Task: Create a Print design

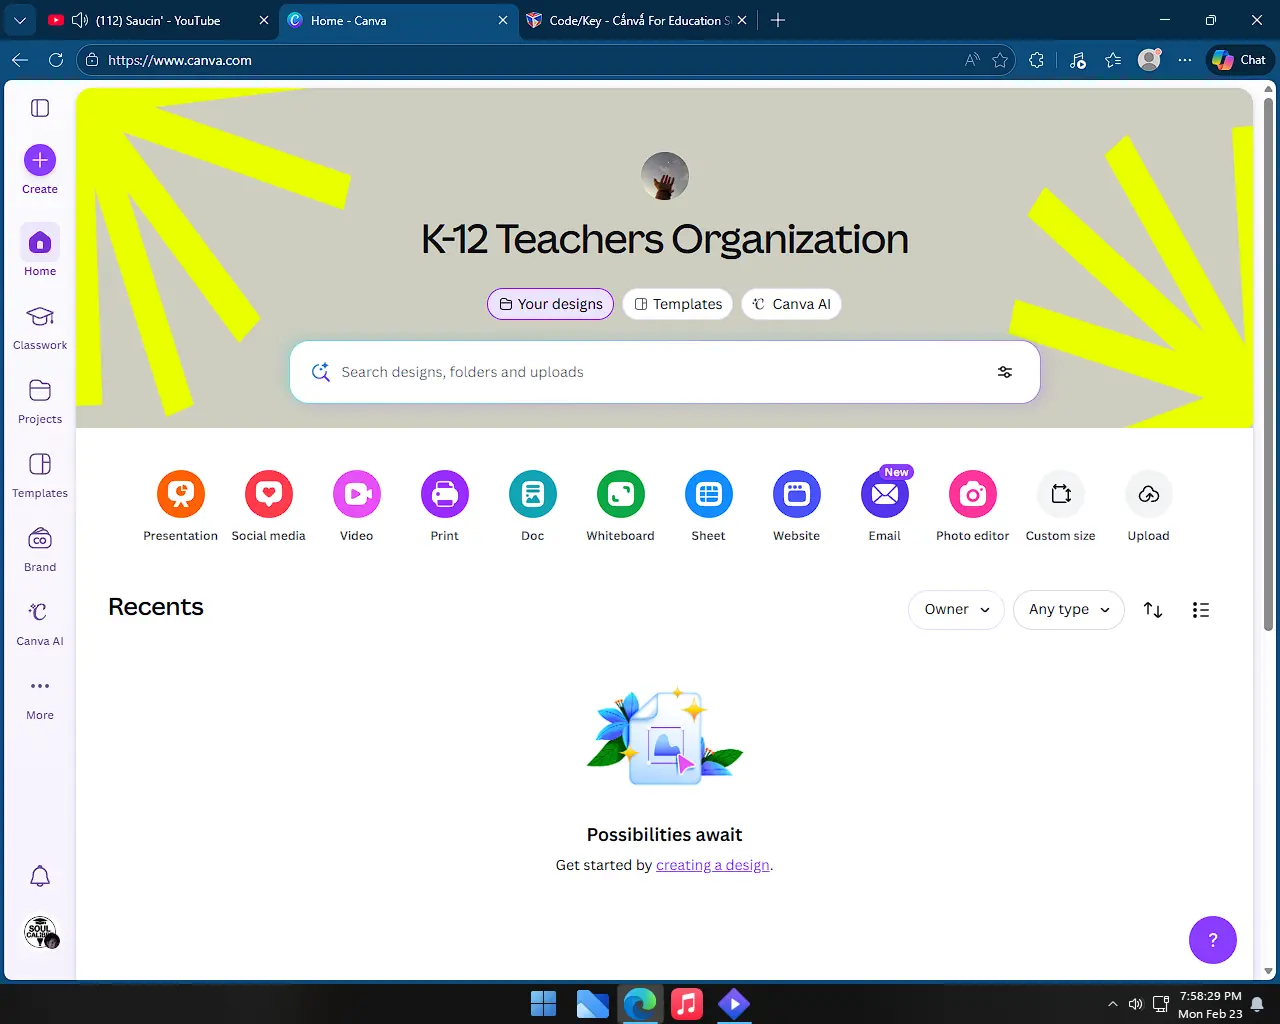Action: click(444, 506)
